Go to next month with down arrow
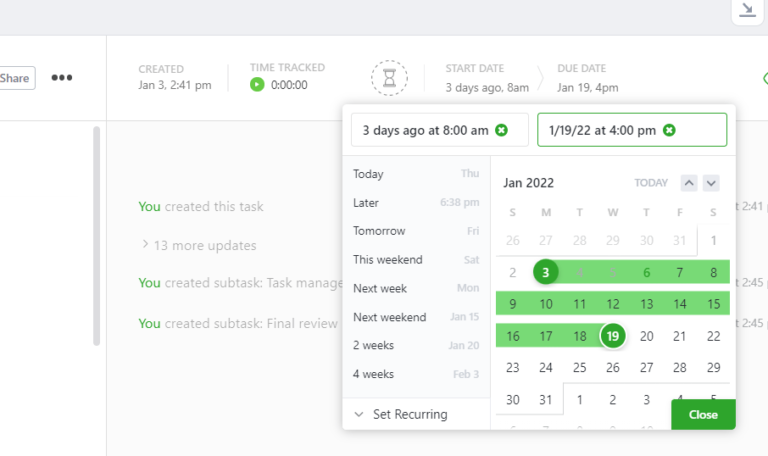This screenshot has width=768, height=456. pos(711,183)
